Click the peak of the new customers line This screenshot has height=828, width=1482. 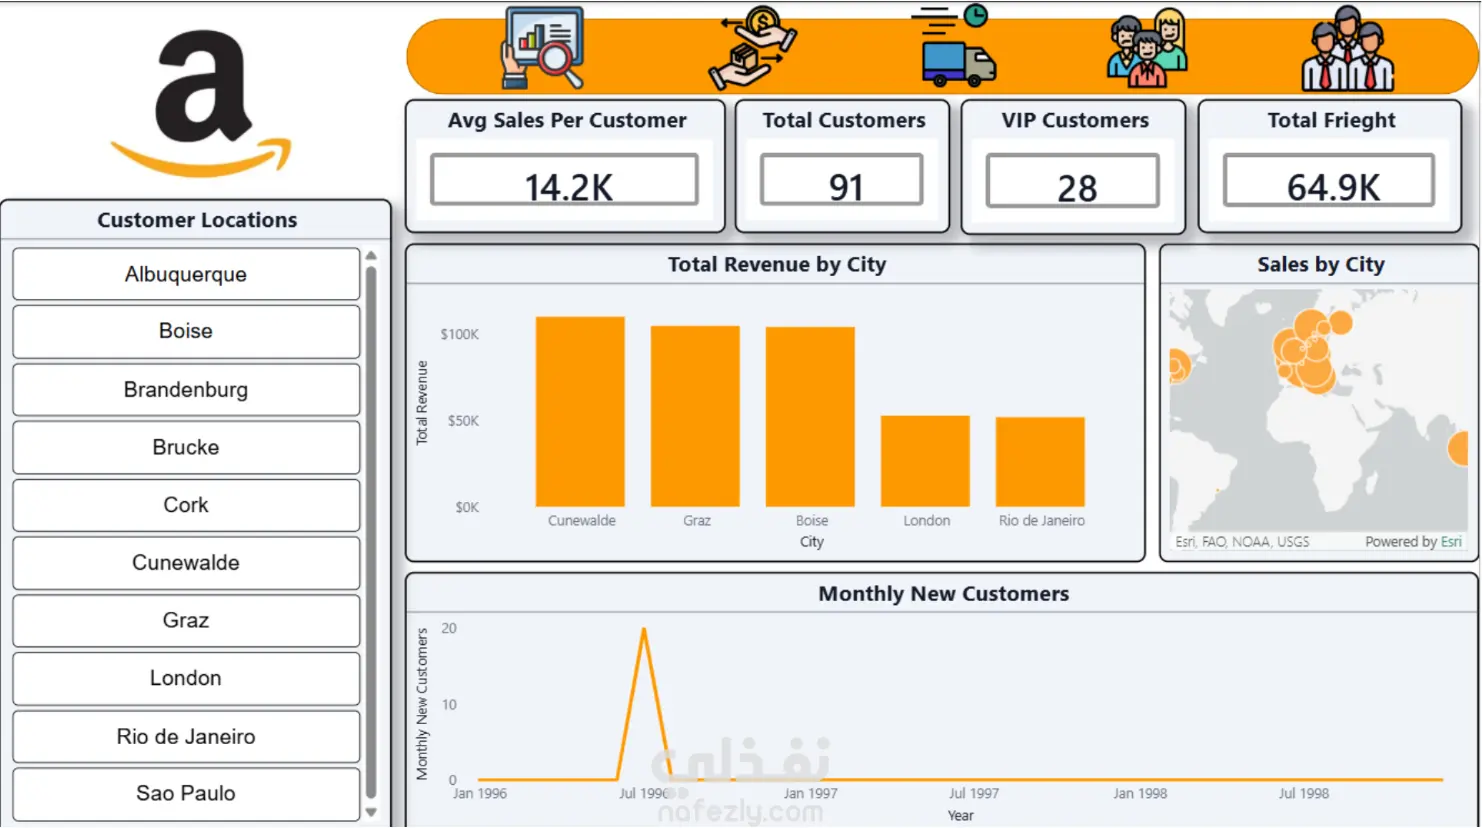pos(644,630)
